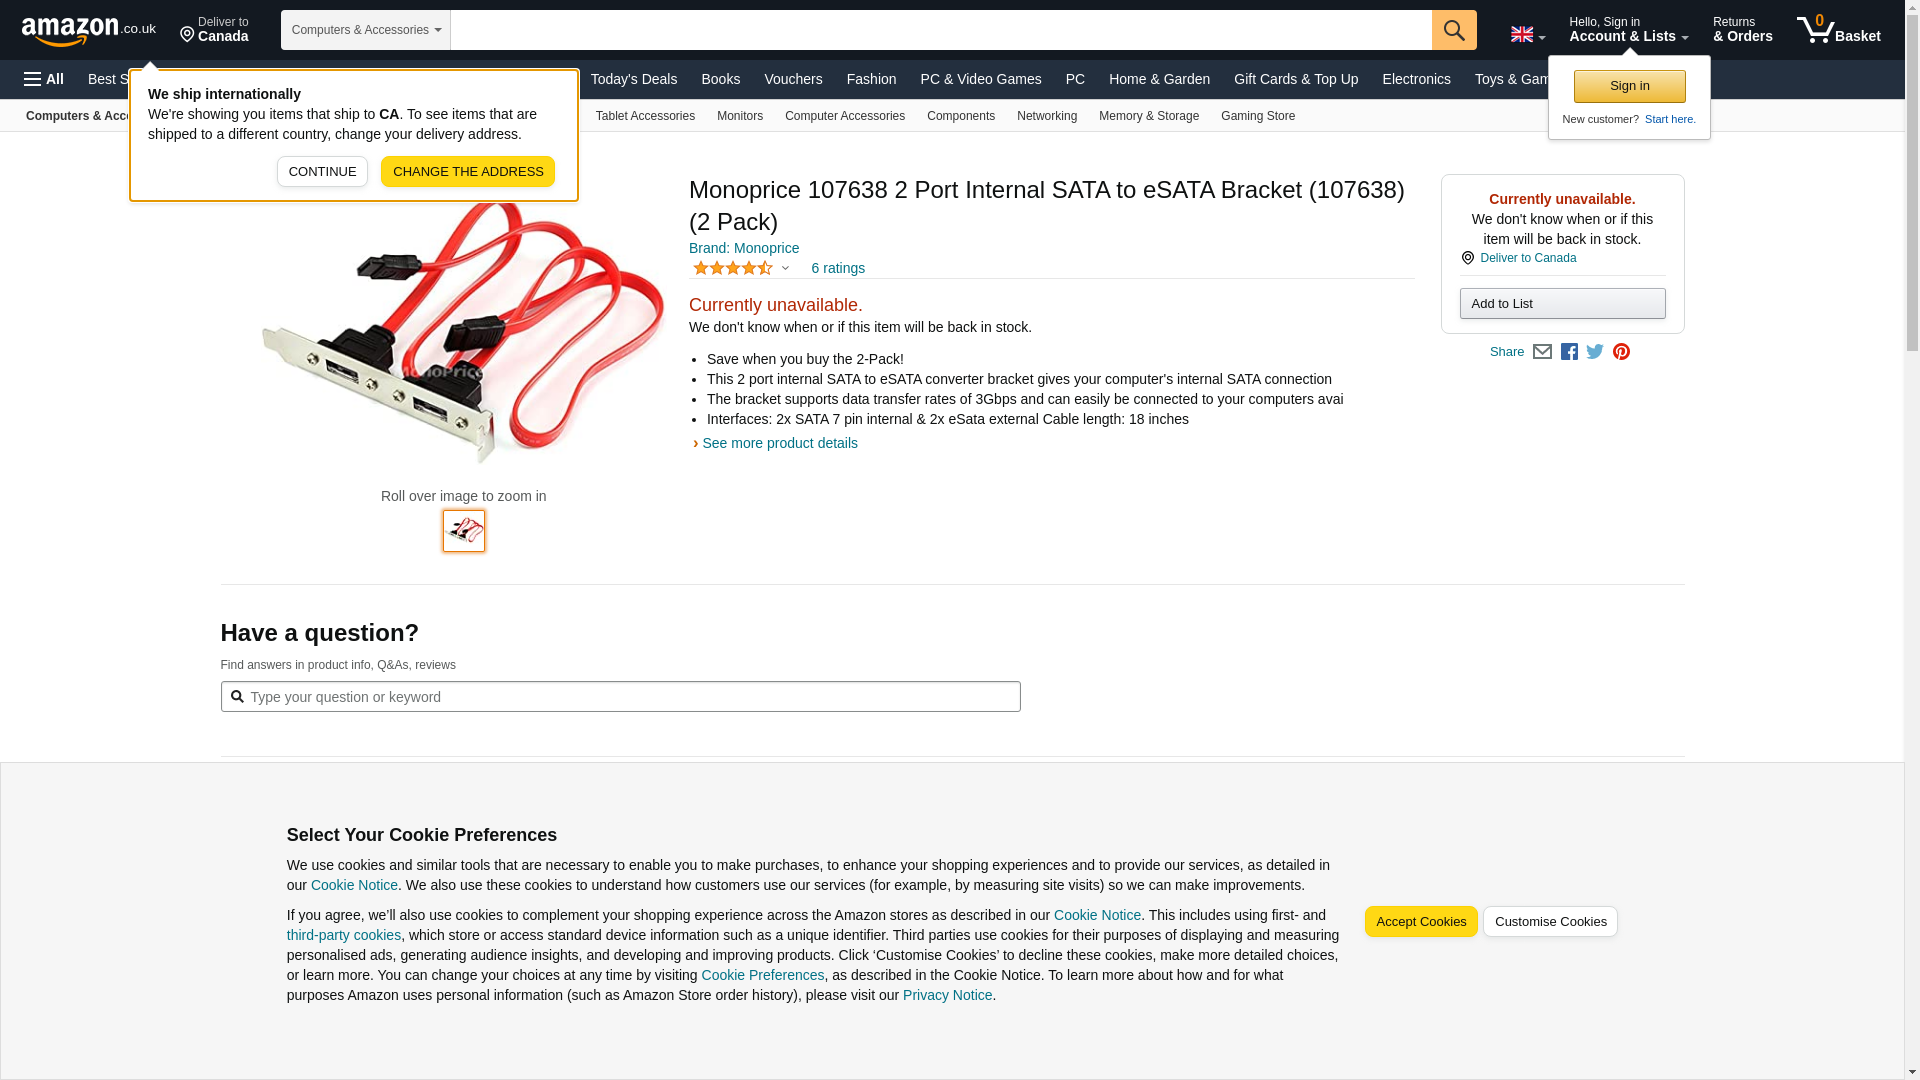Open the basket cart icon
The height and width of the screenshot is (1080, 1920).
pos(1838,30)
